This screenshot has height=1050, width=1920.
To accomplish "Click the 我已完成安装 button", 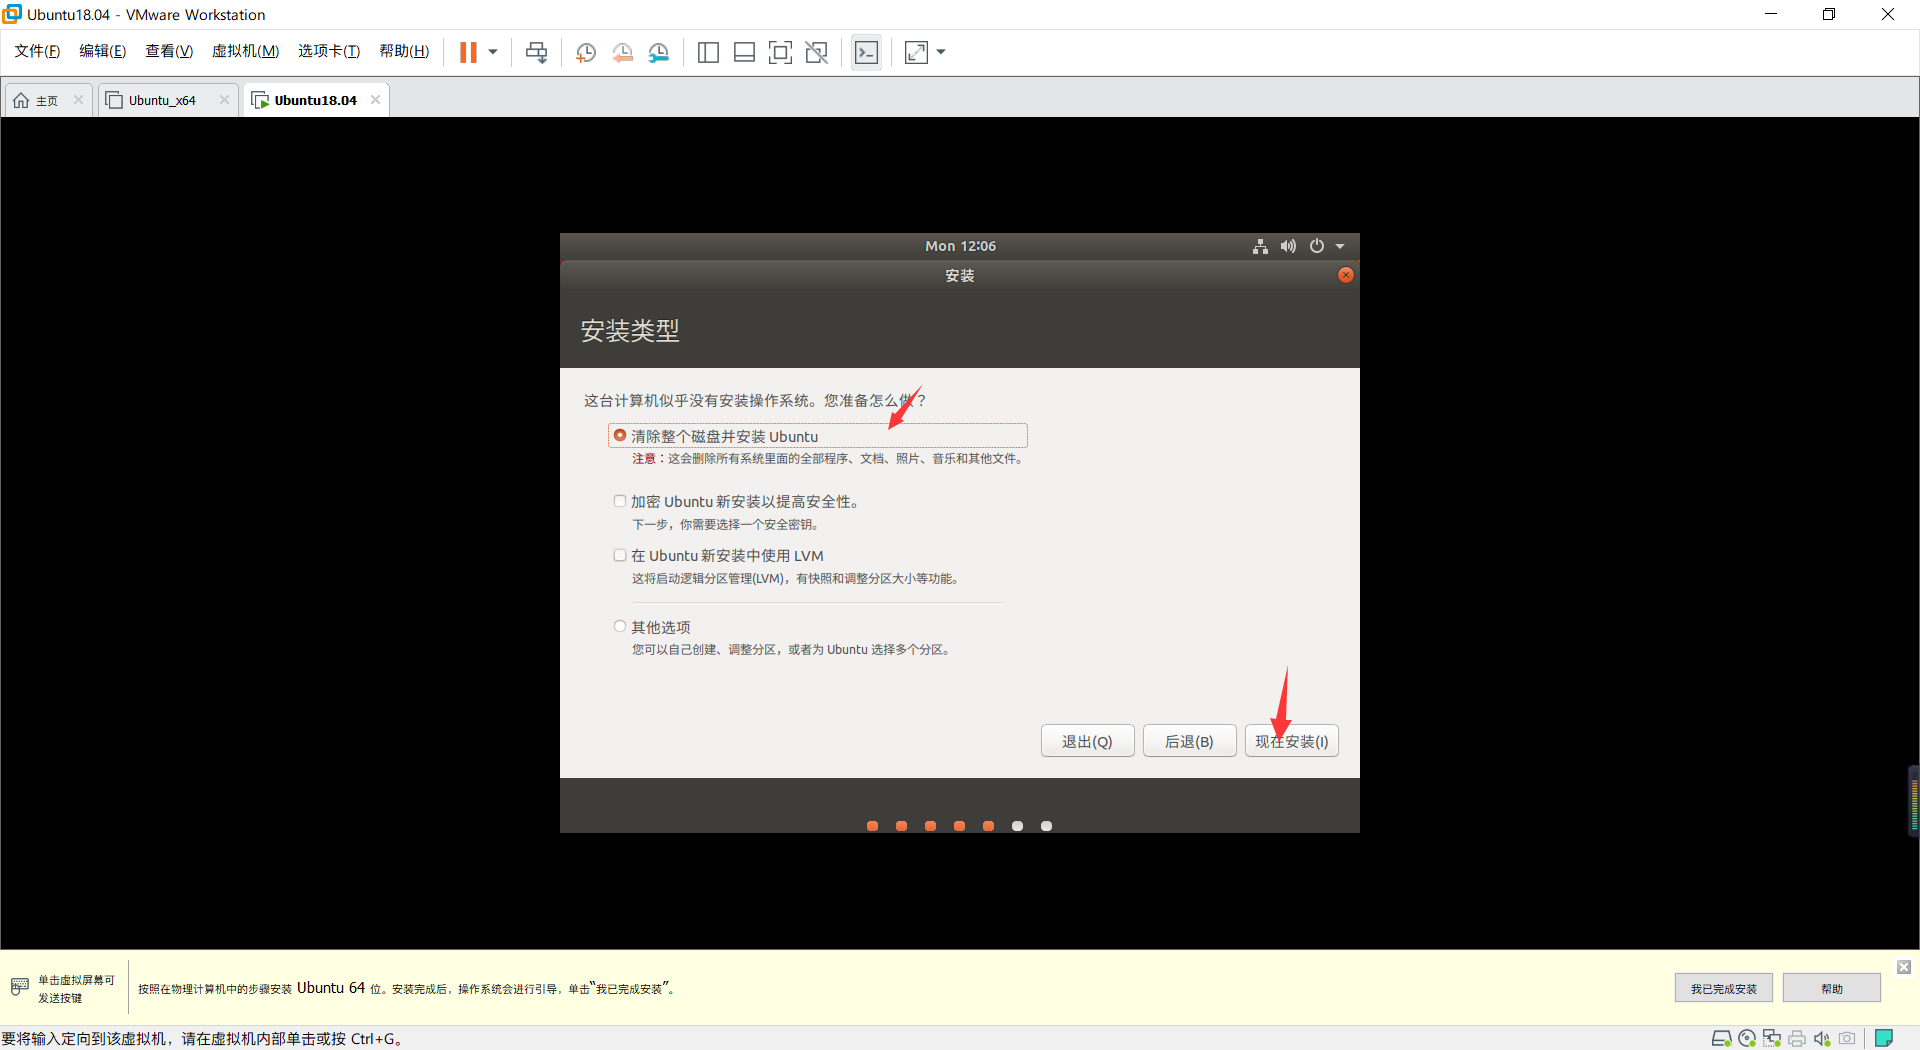I will [1723, 988].
